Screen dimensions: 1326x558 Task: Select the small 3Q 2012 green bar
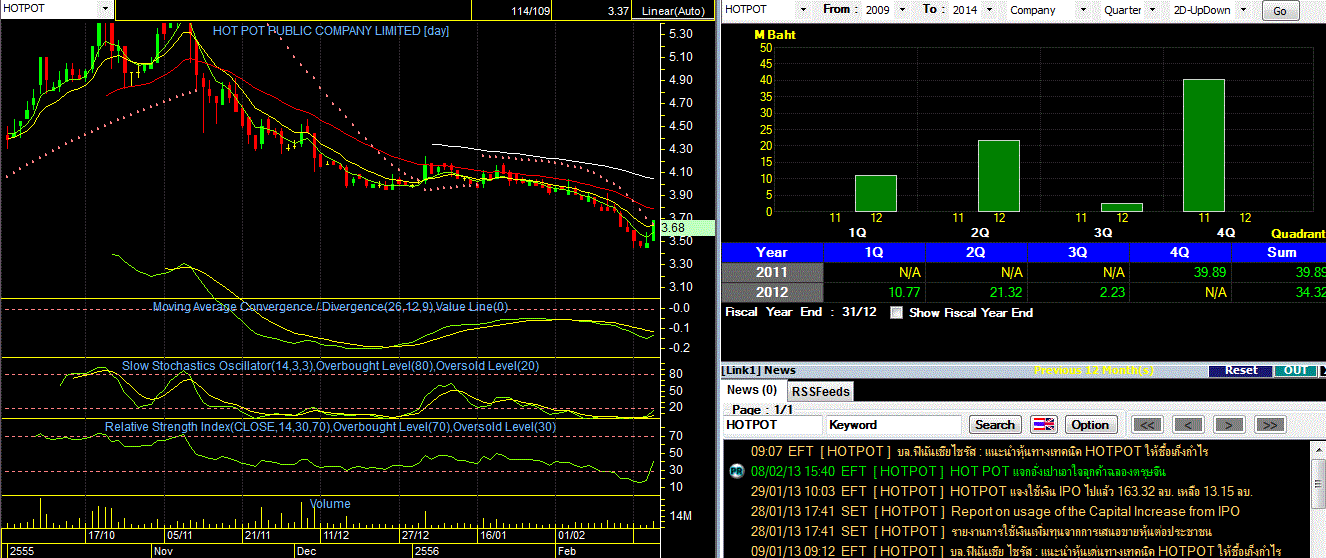[1122, 208]
